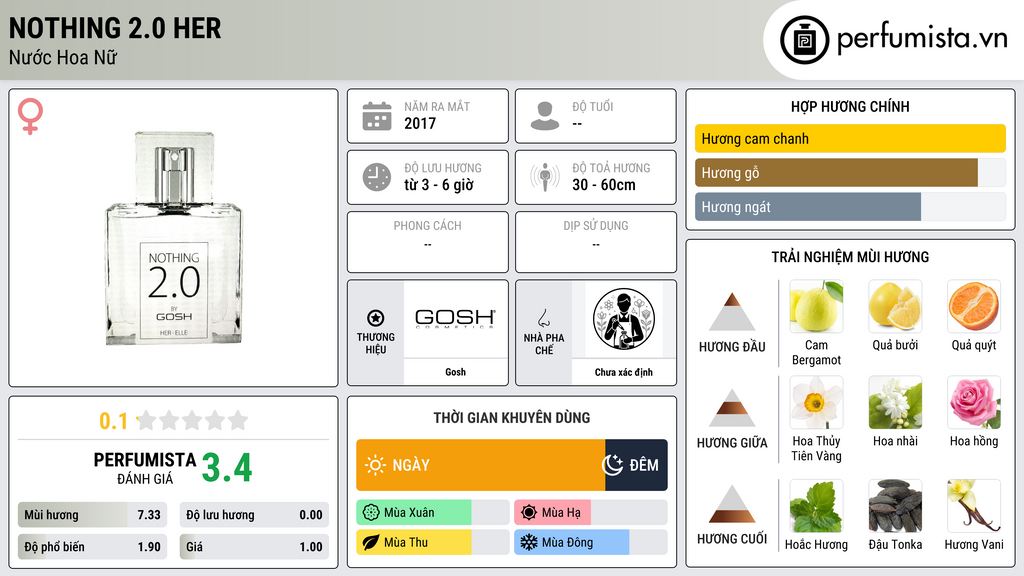
Task: Click the moon icon next to Đêm
Action: click(613, 465)
